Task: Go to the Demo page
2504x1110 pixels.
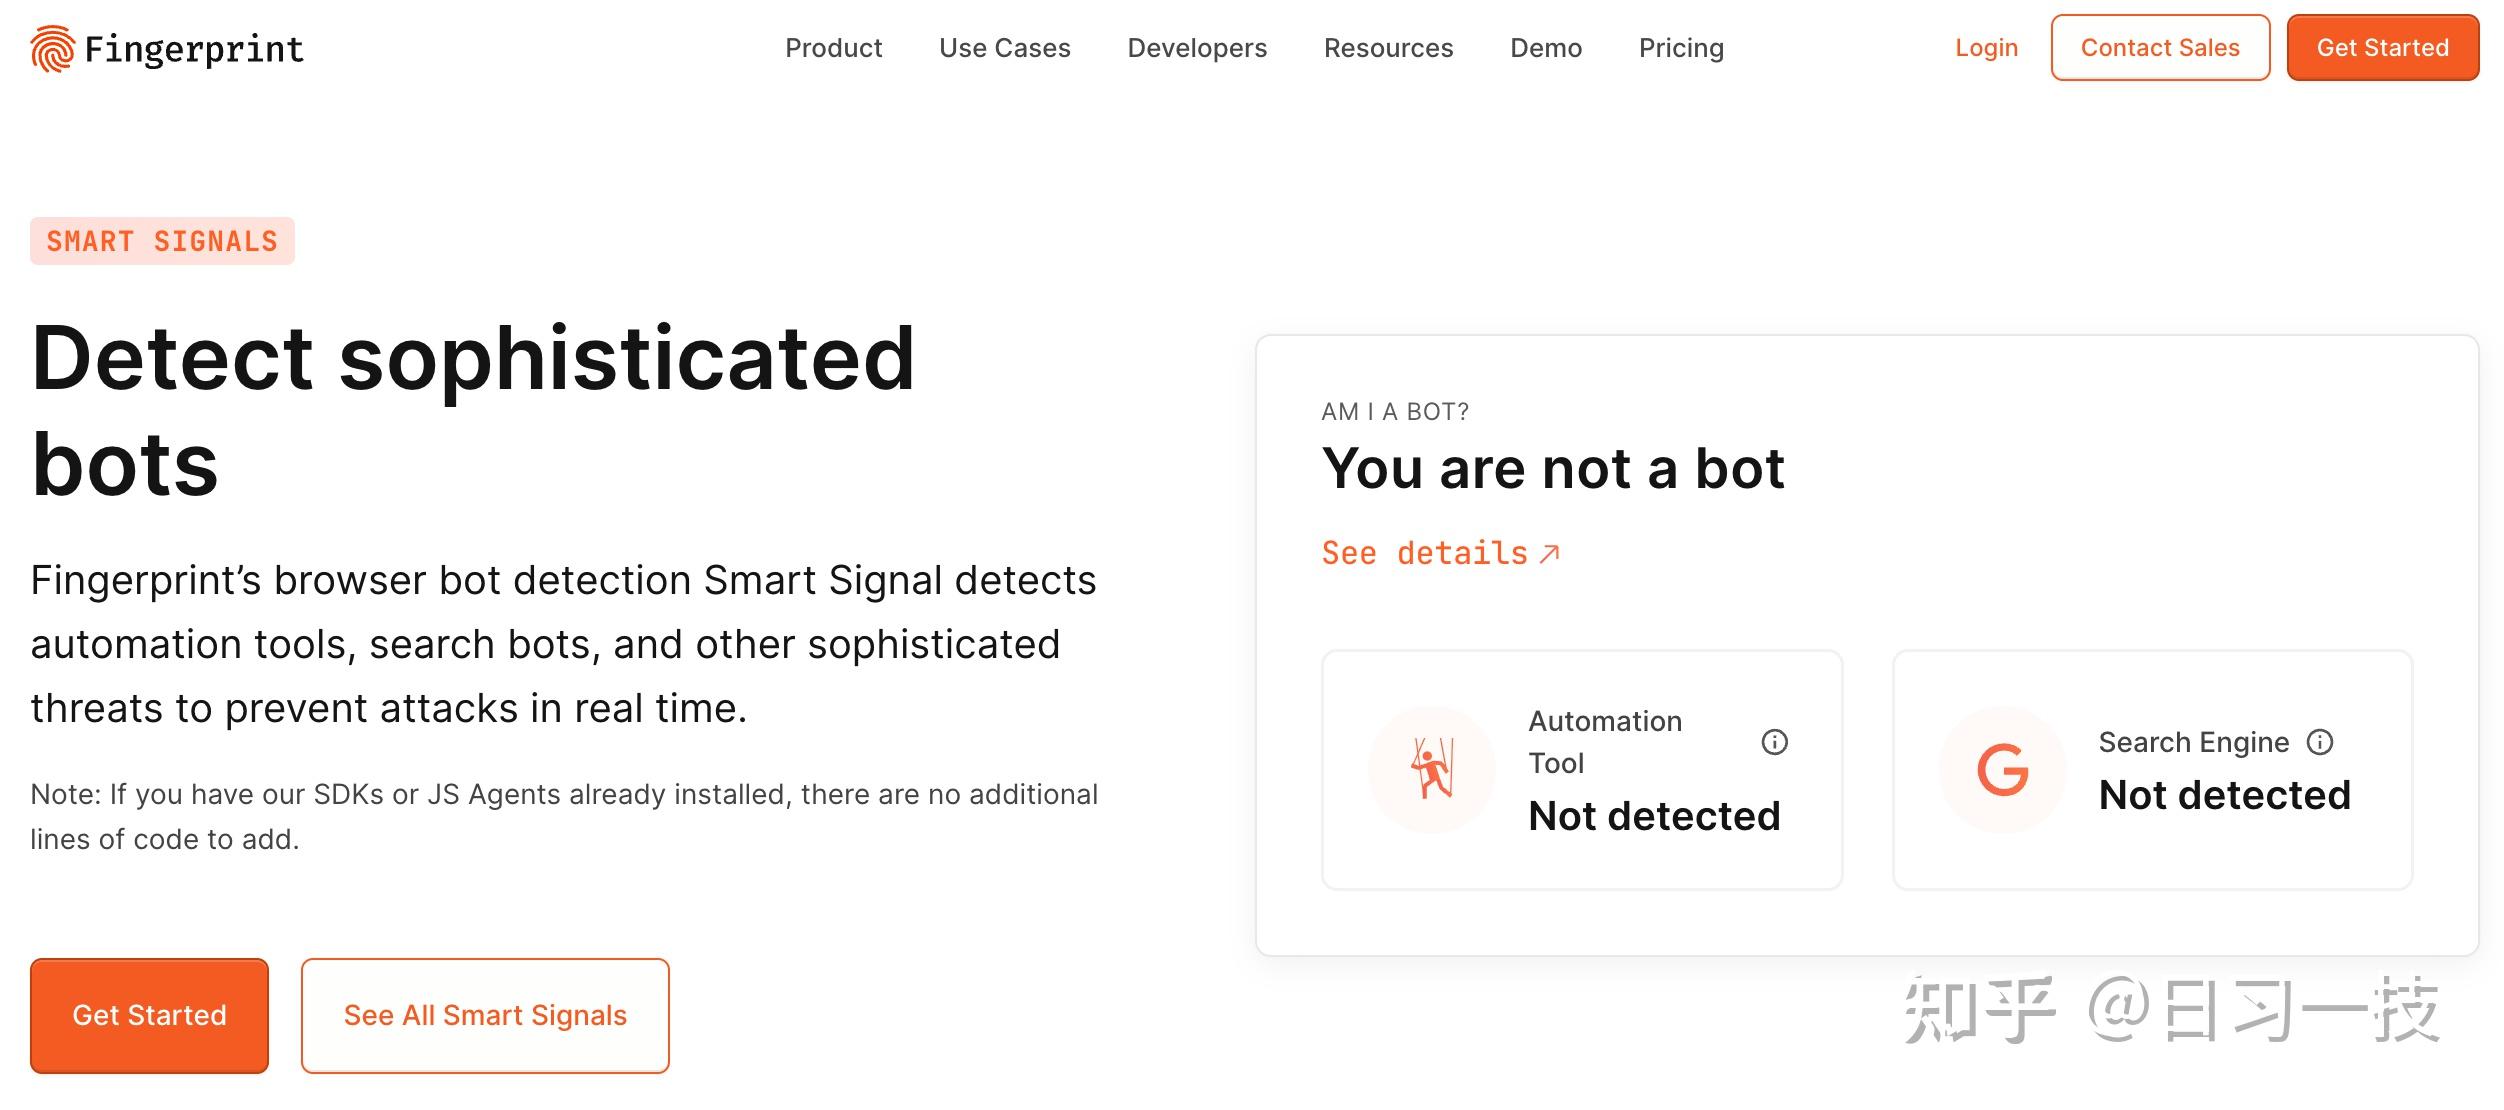Action: pos(1545,48)
